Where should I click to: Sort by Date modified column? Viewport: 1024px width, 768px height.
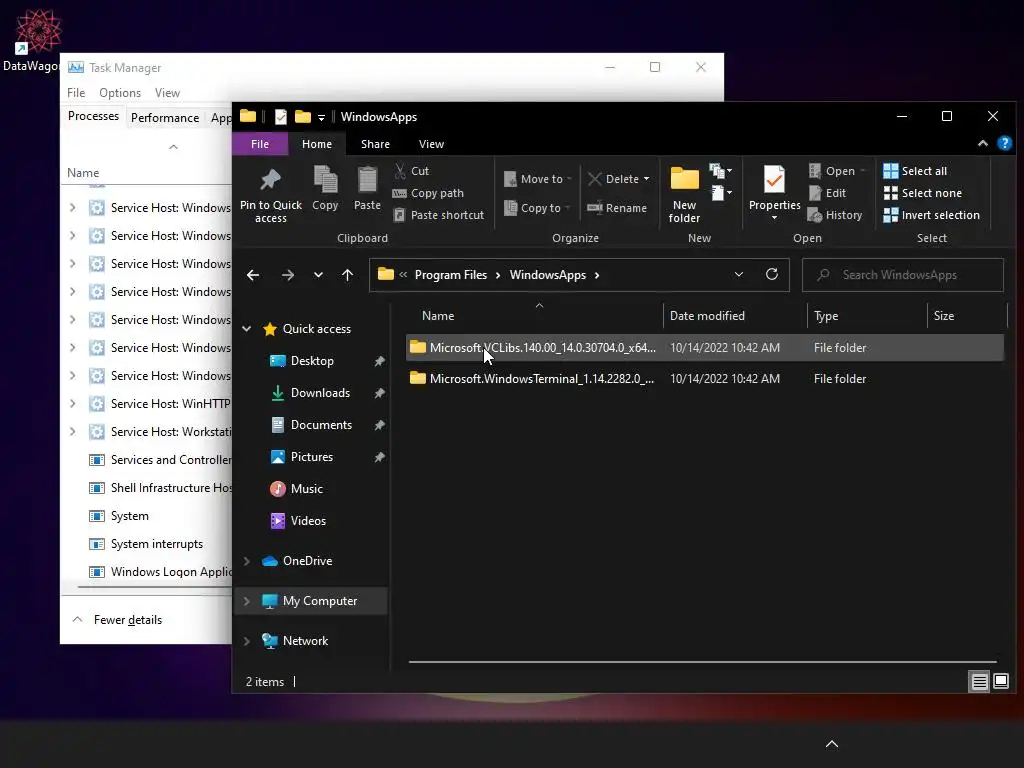click(735, 315)
